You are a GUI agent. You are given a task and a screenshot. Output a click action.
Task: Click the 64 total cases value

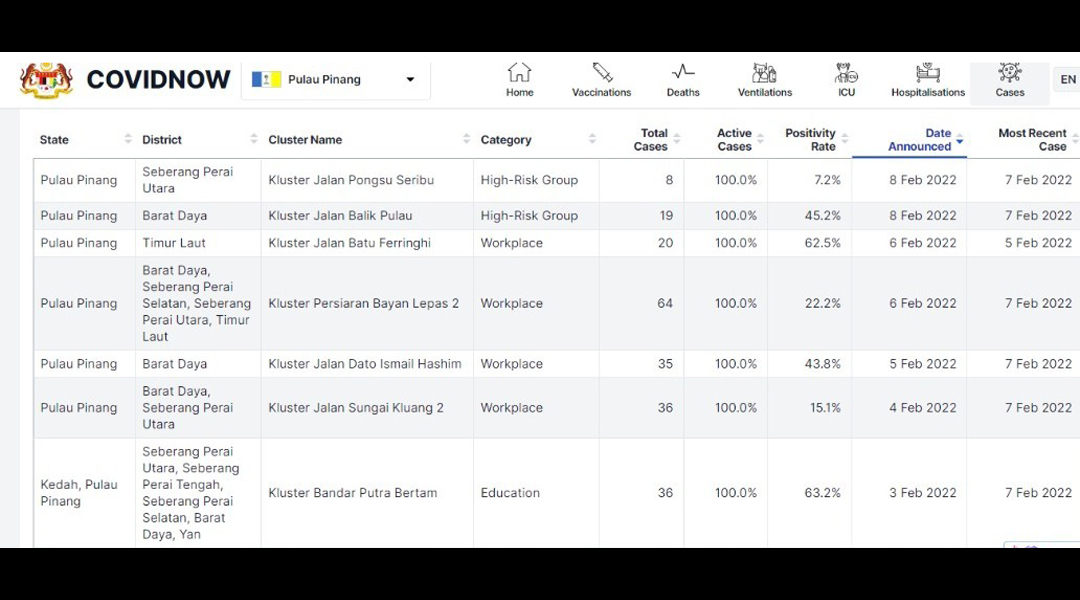point(665,304)
